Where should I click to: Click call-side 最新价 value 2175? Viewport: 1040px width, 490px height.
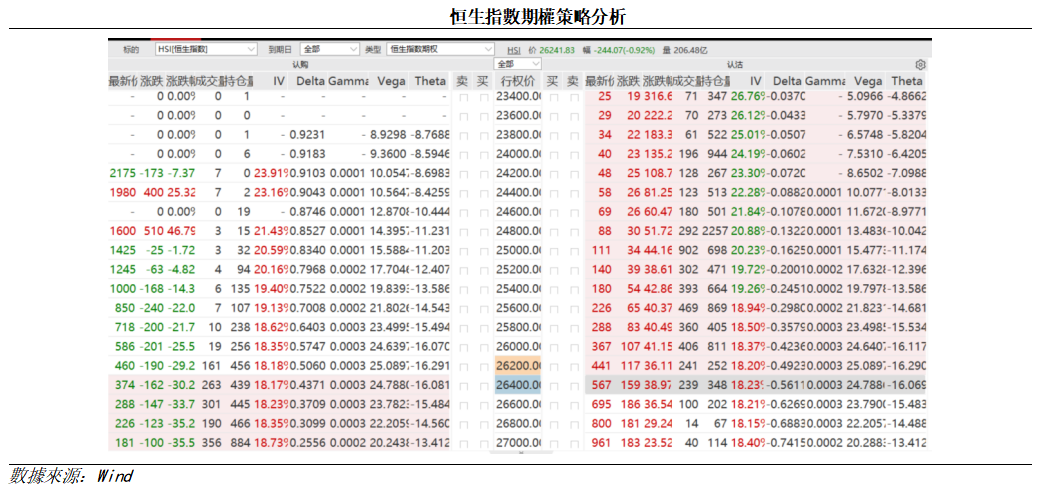point(123,173)
